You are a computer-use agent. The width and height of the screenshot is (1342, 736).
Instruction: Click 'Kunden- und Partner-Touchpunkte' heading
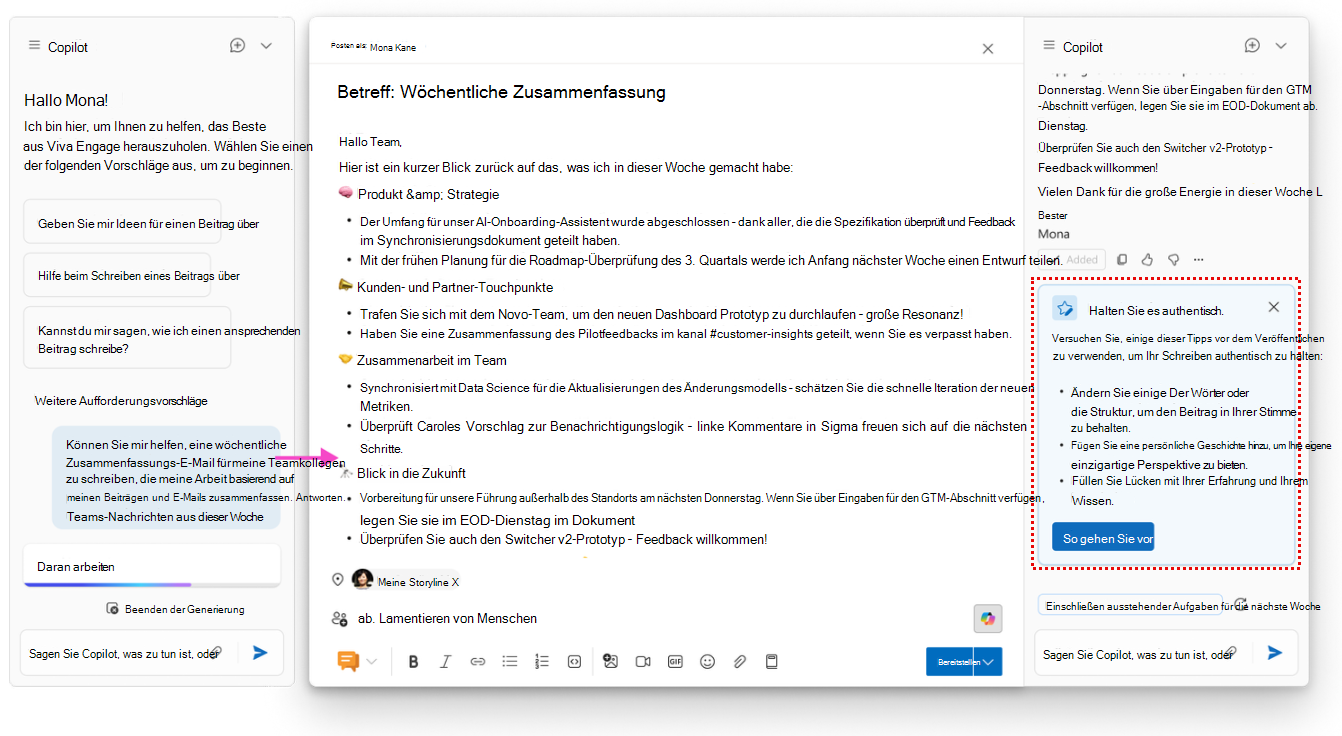point(455,287)
